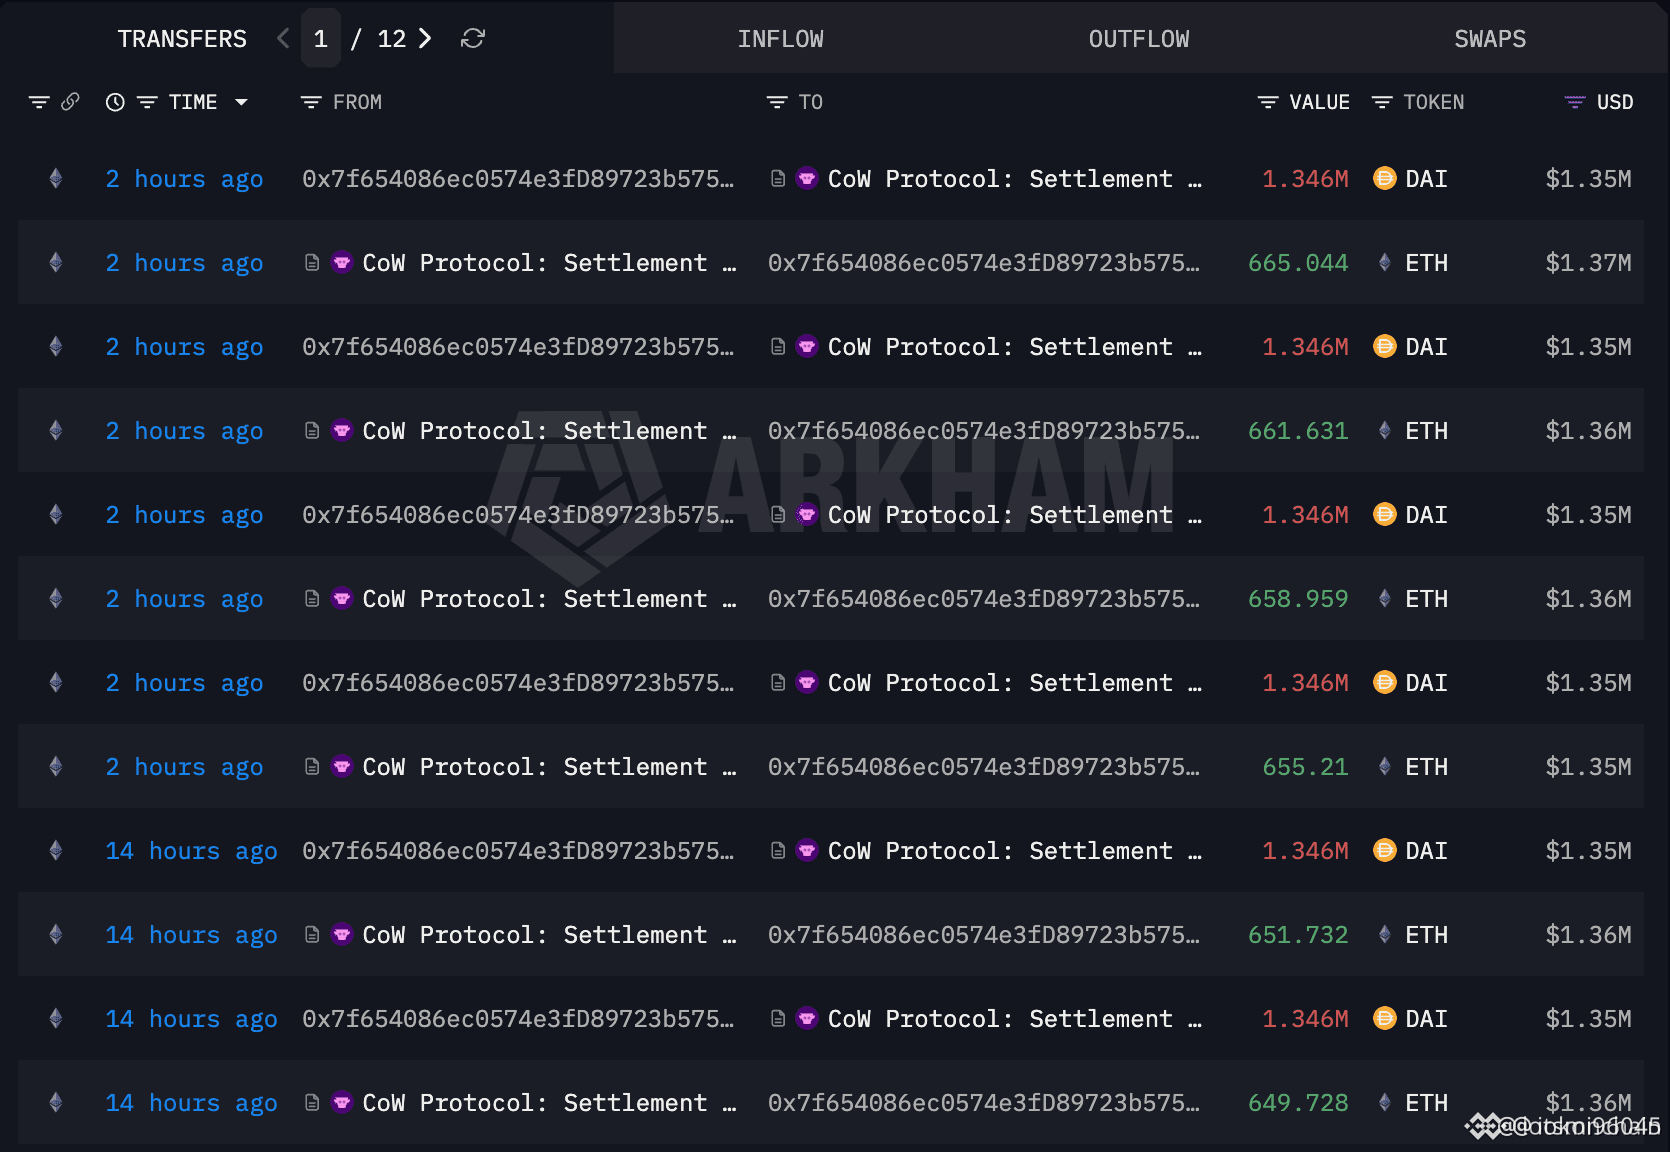This screenshot has width=1670, height=1152.
Task: Click the contract document icon in the 665.044 ETH row
Action: [x=312, y=263]
